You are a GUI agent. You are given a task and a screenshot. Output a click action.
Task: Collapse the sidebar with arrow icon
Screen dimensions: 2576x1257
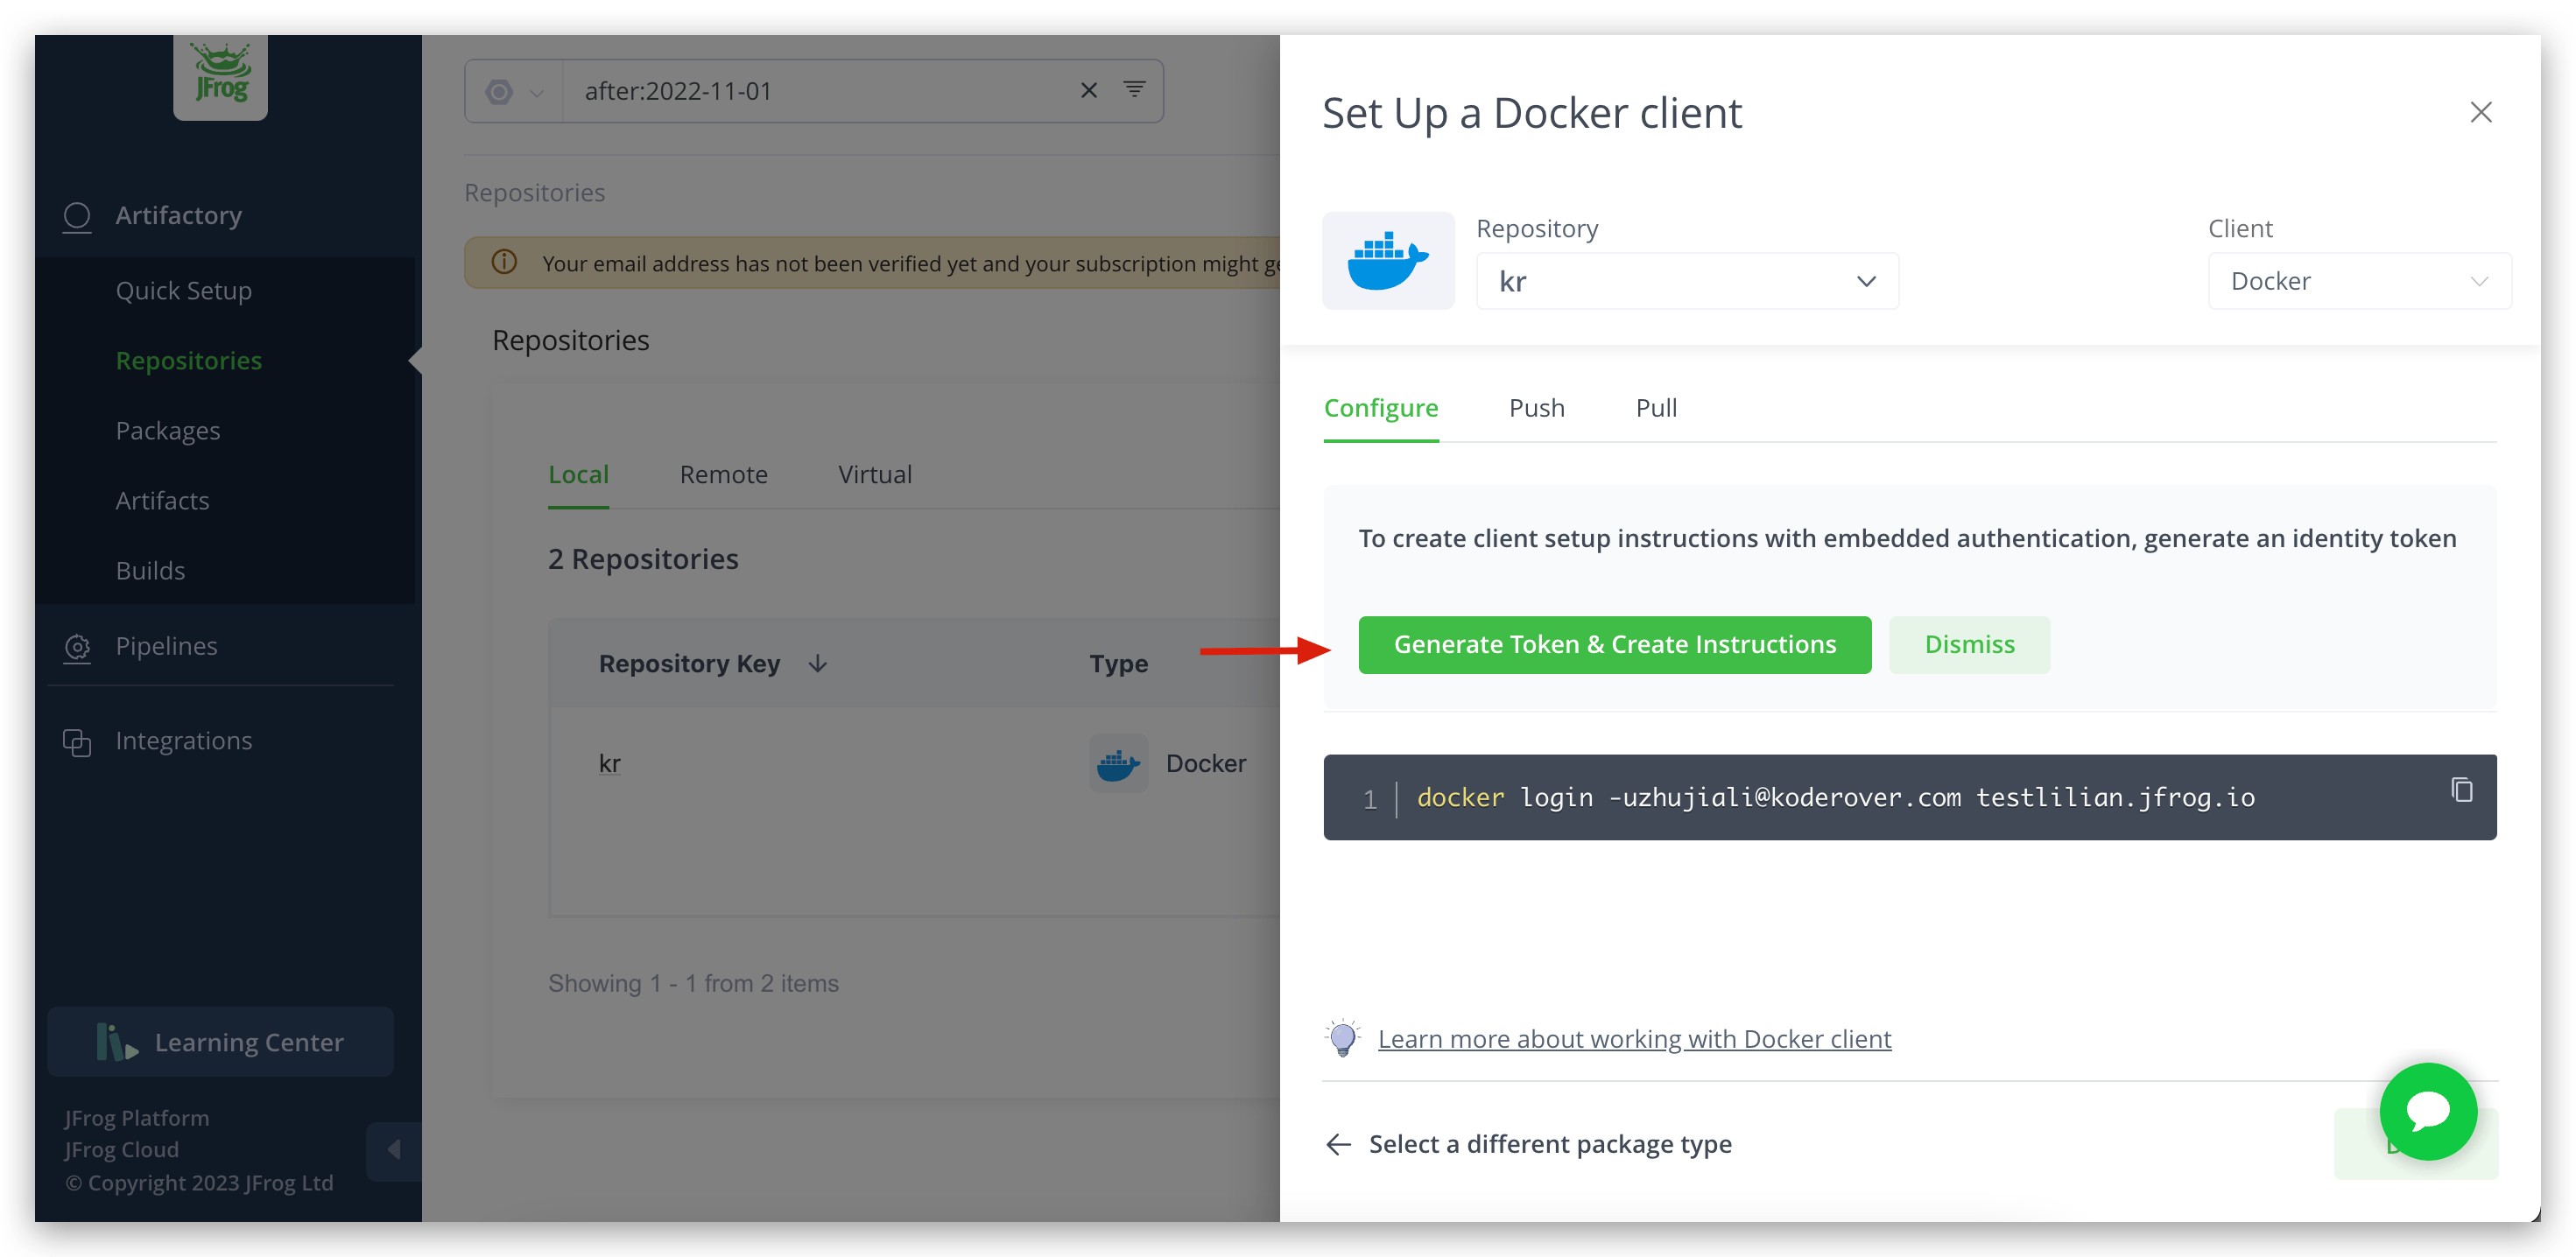pyautogui.click(x=394, y=1150)
